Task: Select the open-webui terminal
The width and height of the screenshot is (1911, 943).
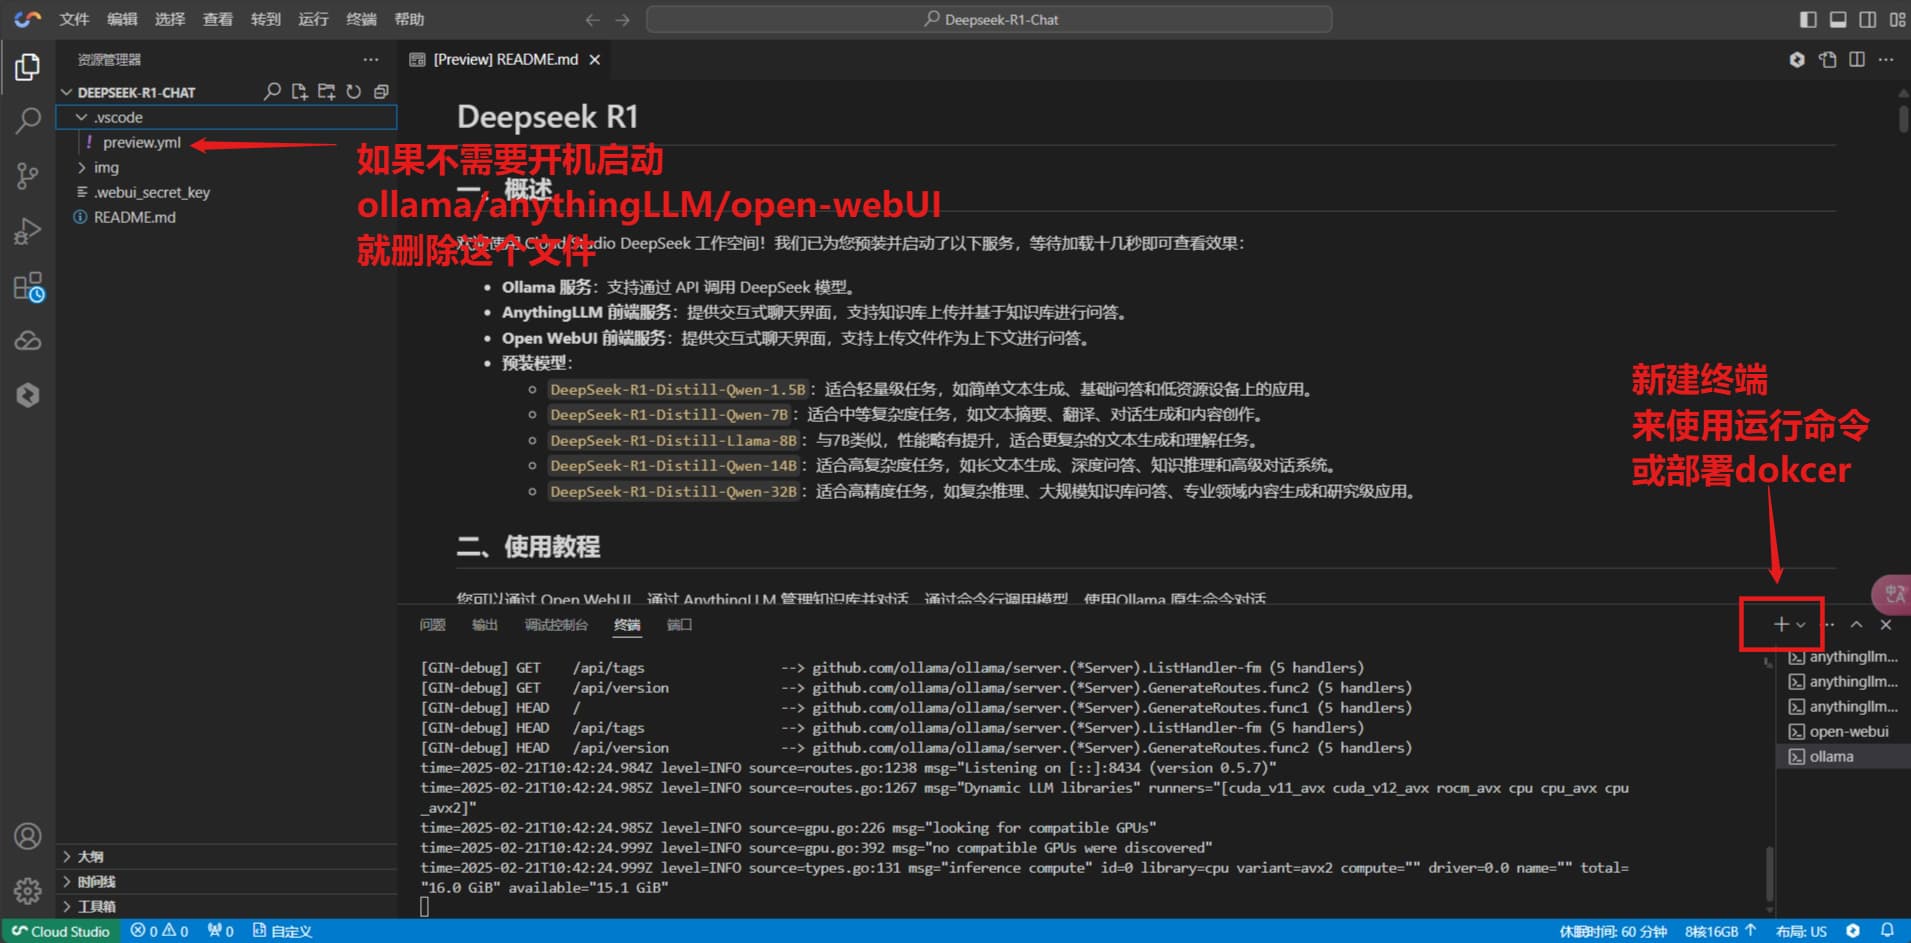Action: pos(1843,731)
